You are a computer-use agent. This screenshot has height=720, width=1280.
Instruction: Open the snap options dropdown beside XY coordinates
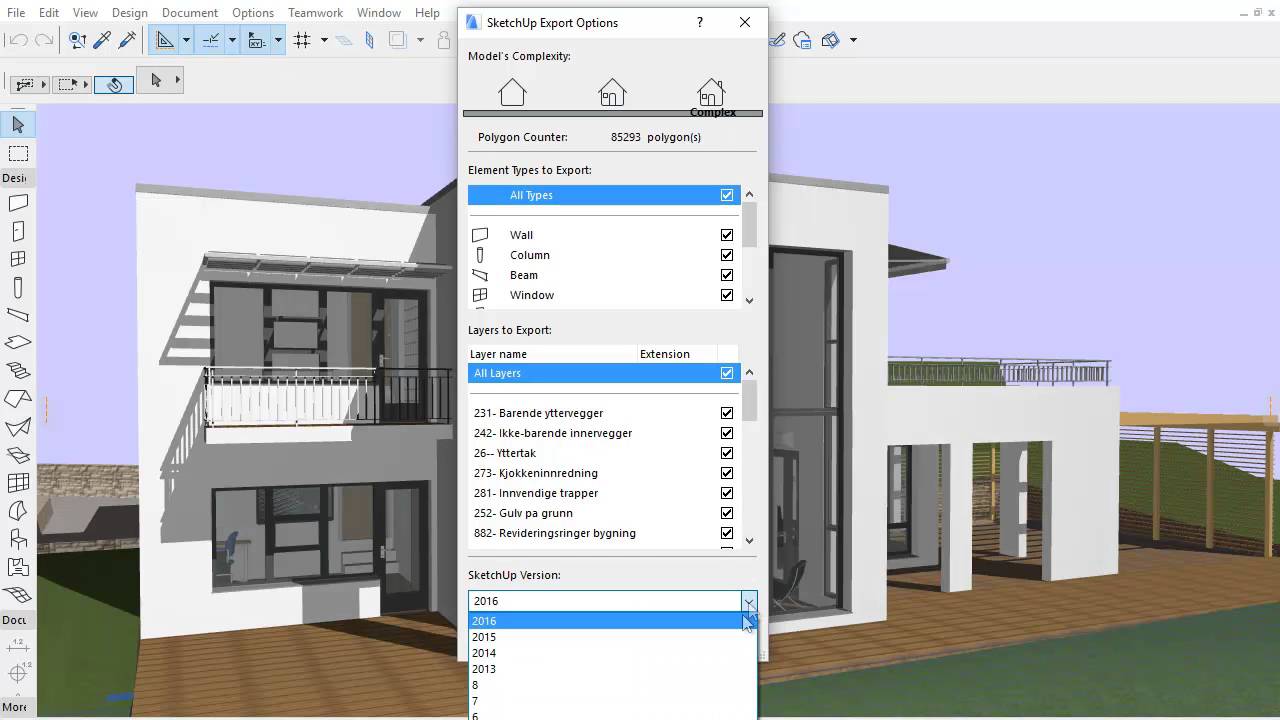(278, 40)
